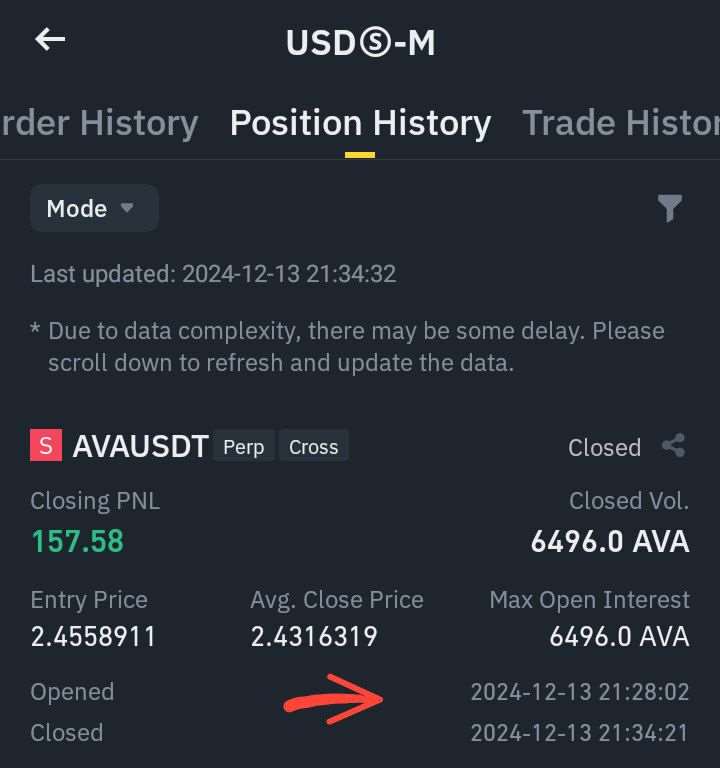Tap the Last updated timestamp line
720x768 pixels.
point(213,274)
